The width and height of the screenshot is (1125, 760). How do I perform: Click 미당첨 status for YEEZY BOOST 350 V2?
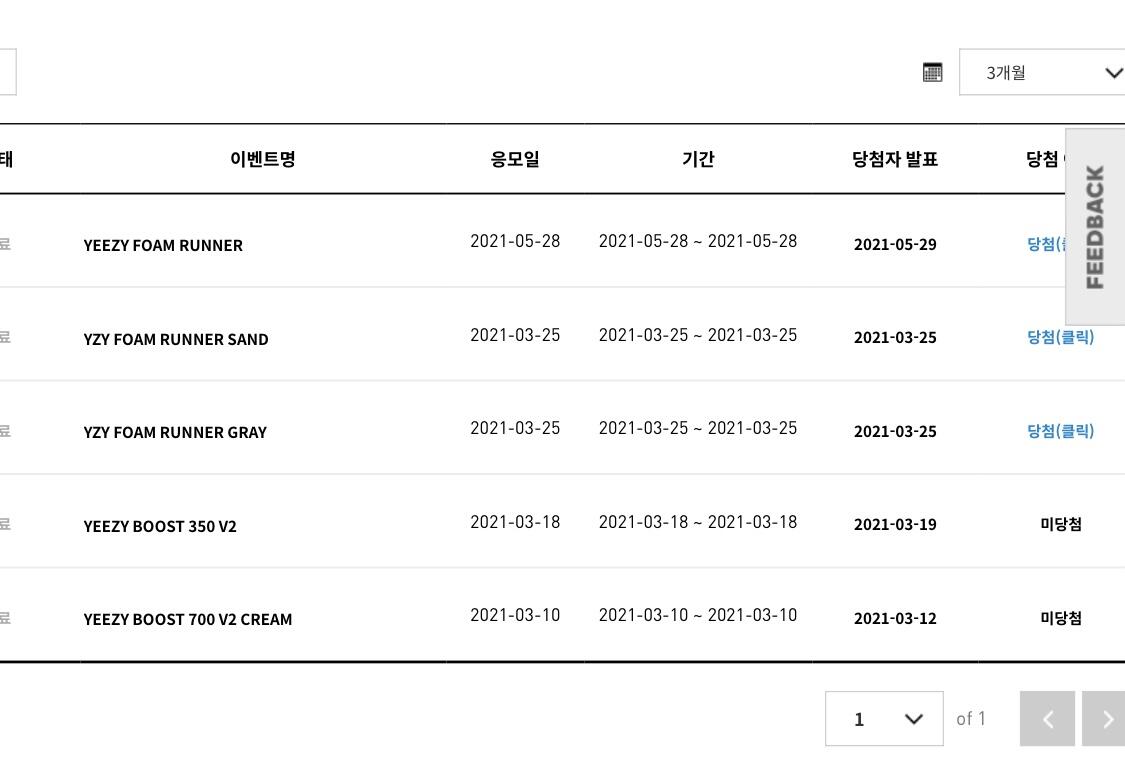coord(1060,524)
